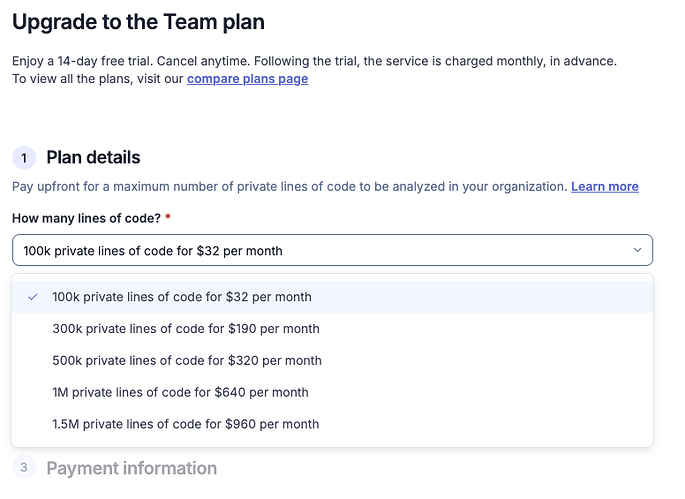Click the Plan details section heading
This screenshot has height=499, width=685.
pyautogui.click(x=93, y=158)
